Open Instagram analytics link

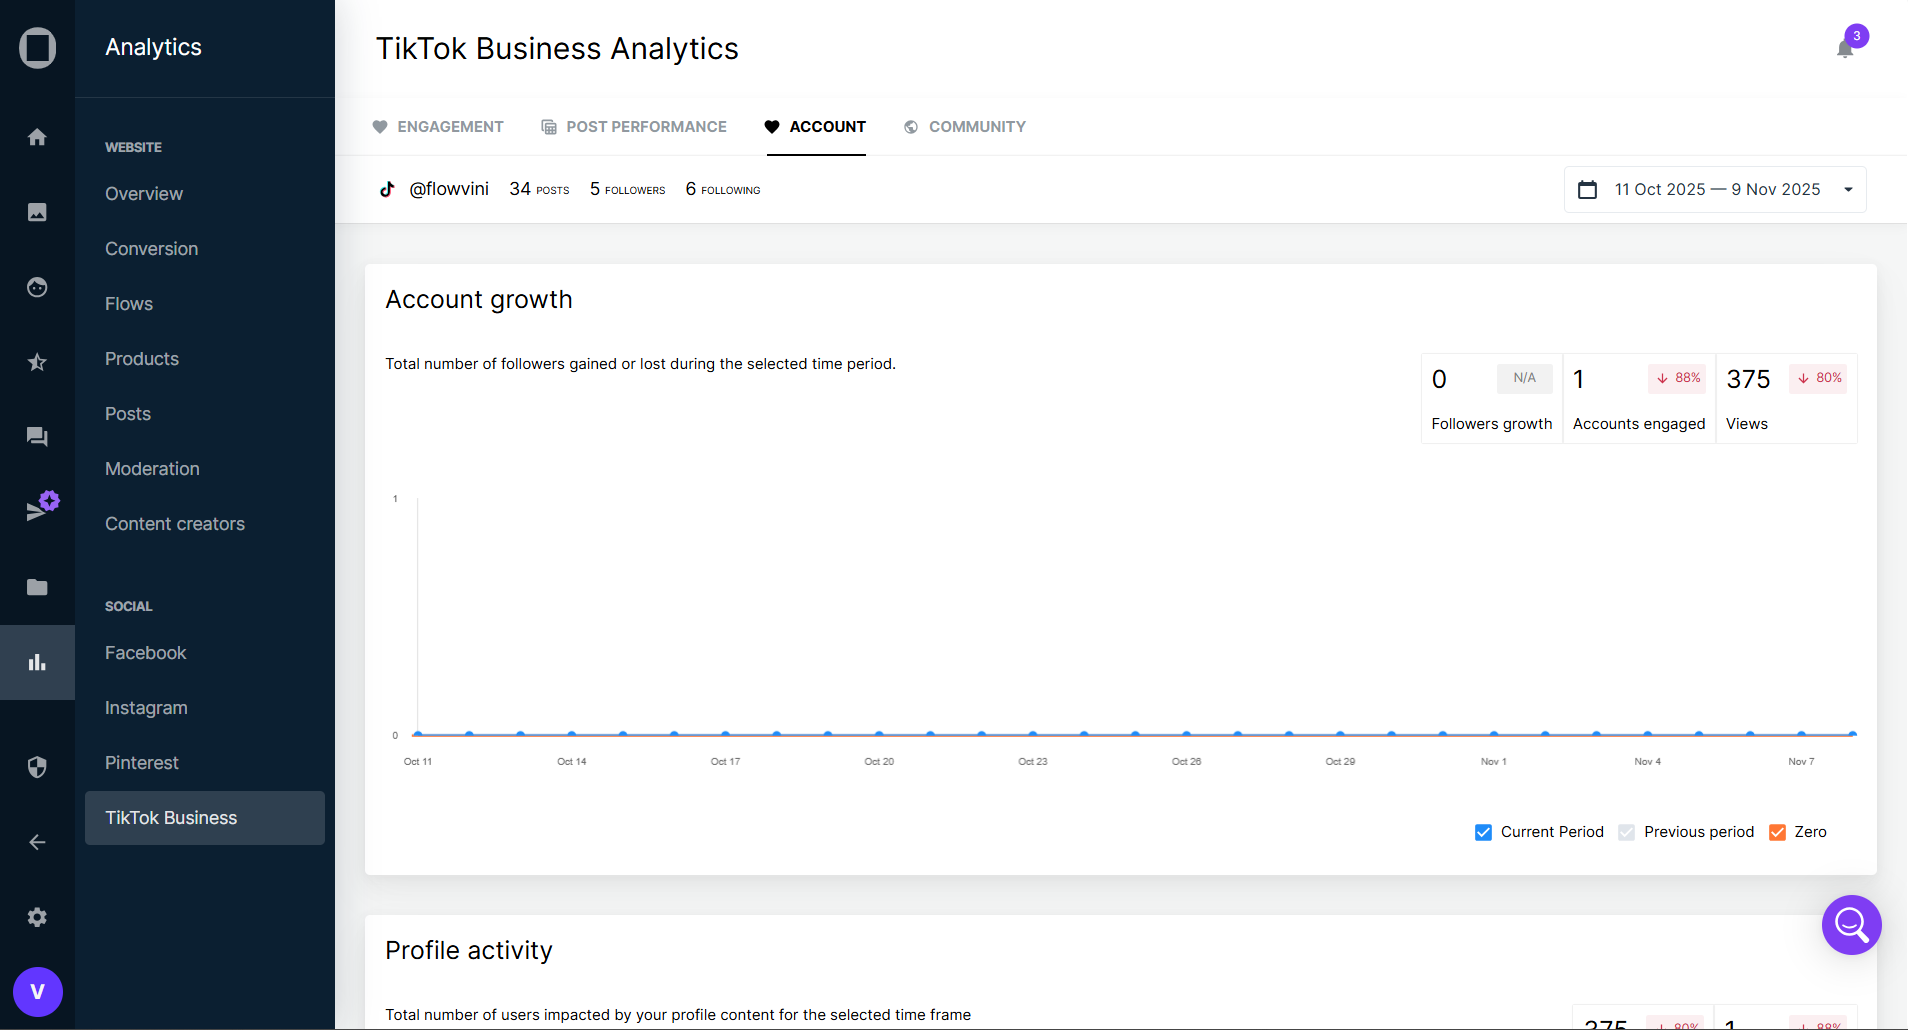click(x=146, y=708)
